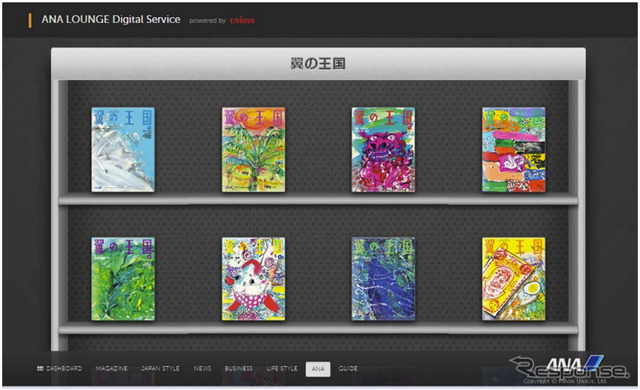Click the ANA logo at bottom right
640x390 pixels.
573,363
